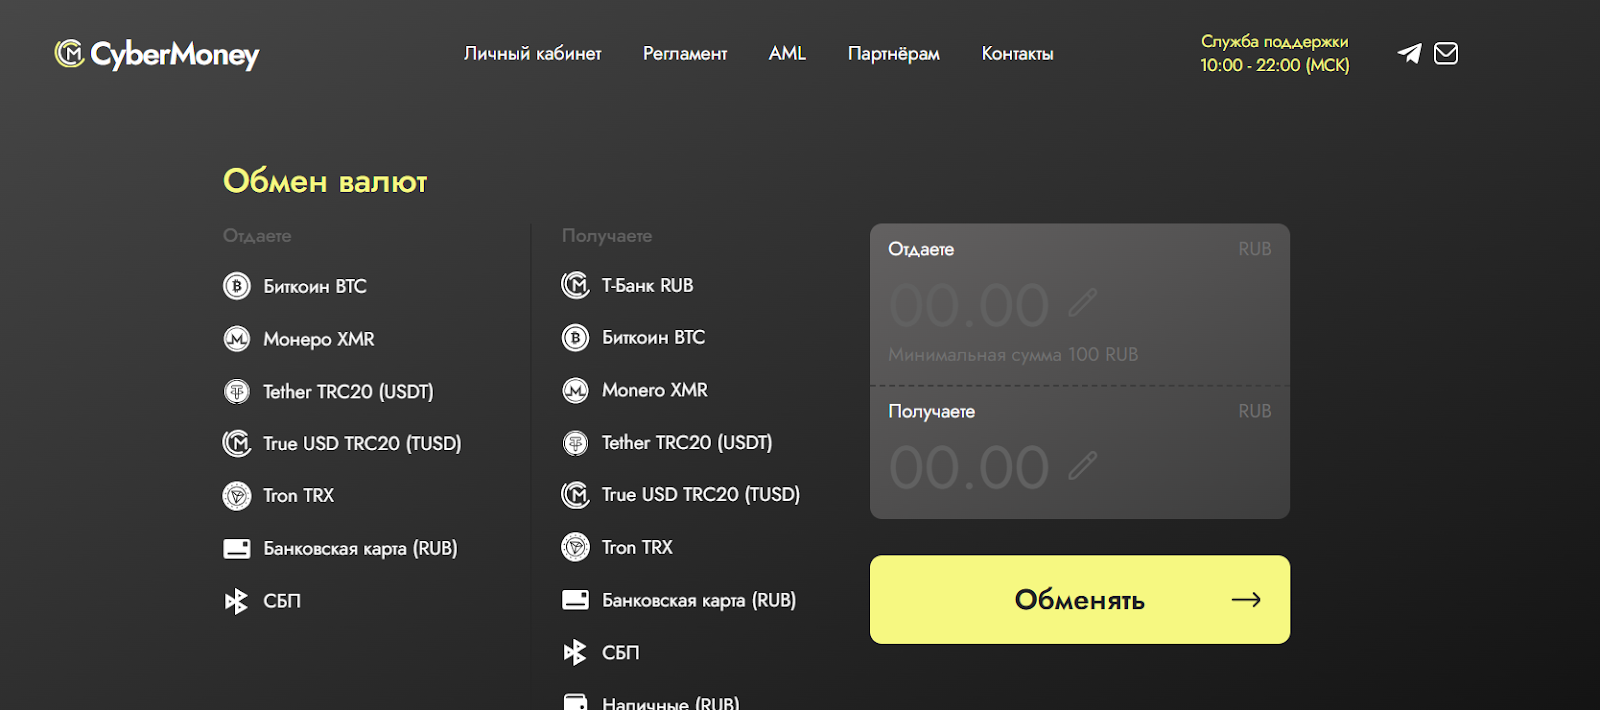The height and width of the screenshot is (710, 1600).
Task: Click Т-Банк icon in Получаете column
Action: 576,285
